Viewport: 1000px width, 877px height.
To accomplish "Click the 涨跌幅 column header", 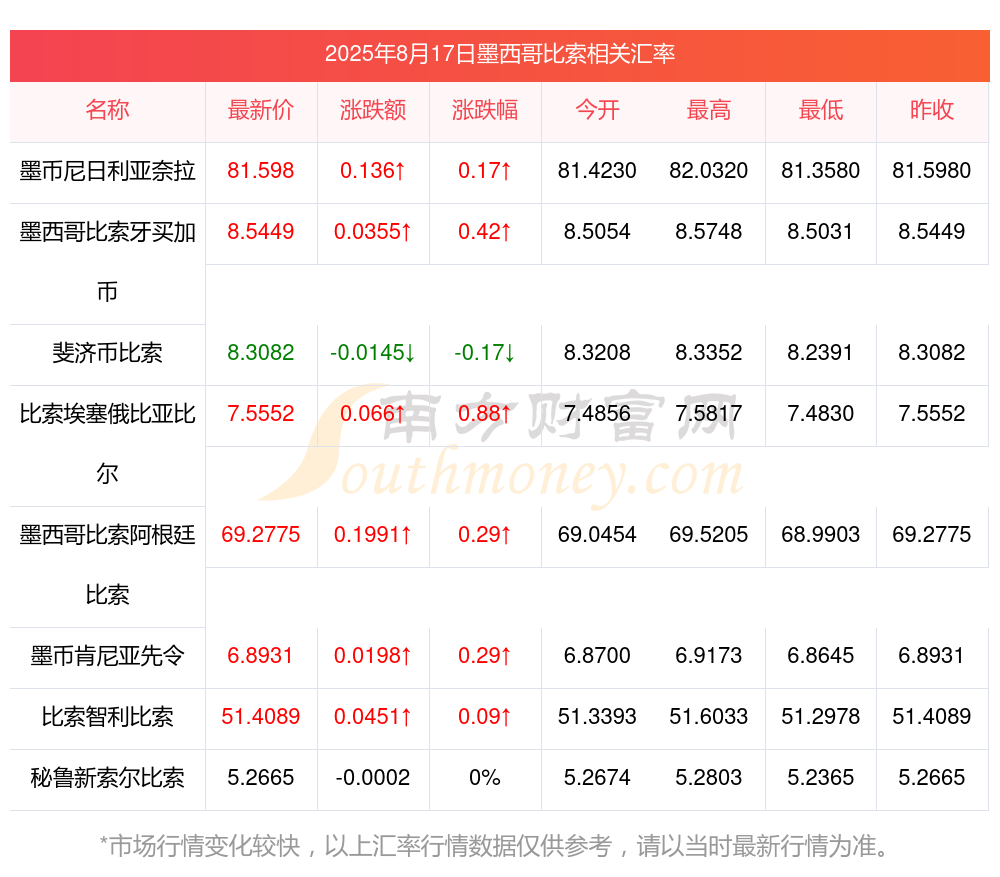I will [x=485, y=110].
